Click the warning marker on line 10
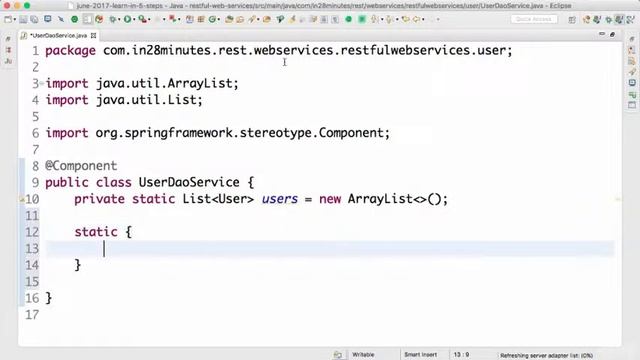Image resolution: width=640 pixels, height=360 pixels. (x=22, y=199)
